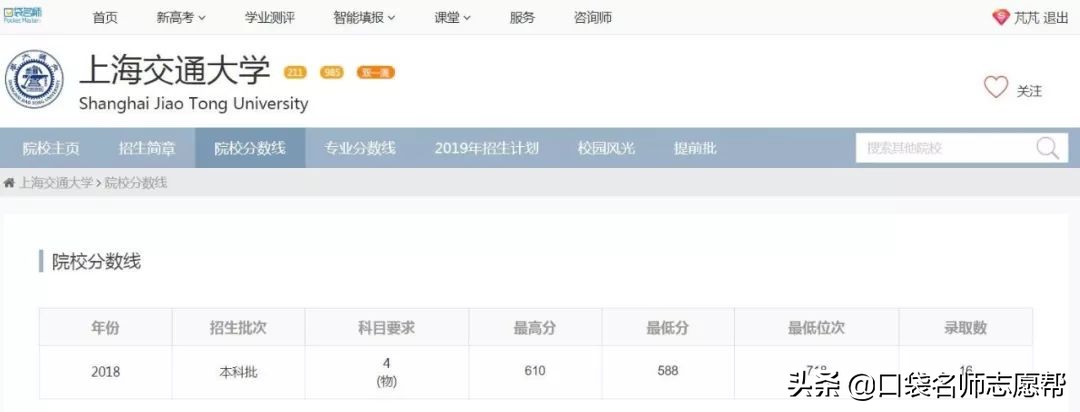Open the 服务 menu item

point(522,19)
